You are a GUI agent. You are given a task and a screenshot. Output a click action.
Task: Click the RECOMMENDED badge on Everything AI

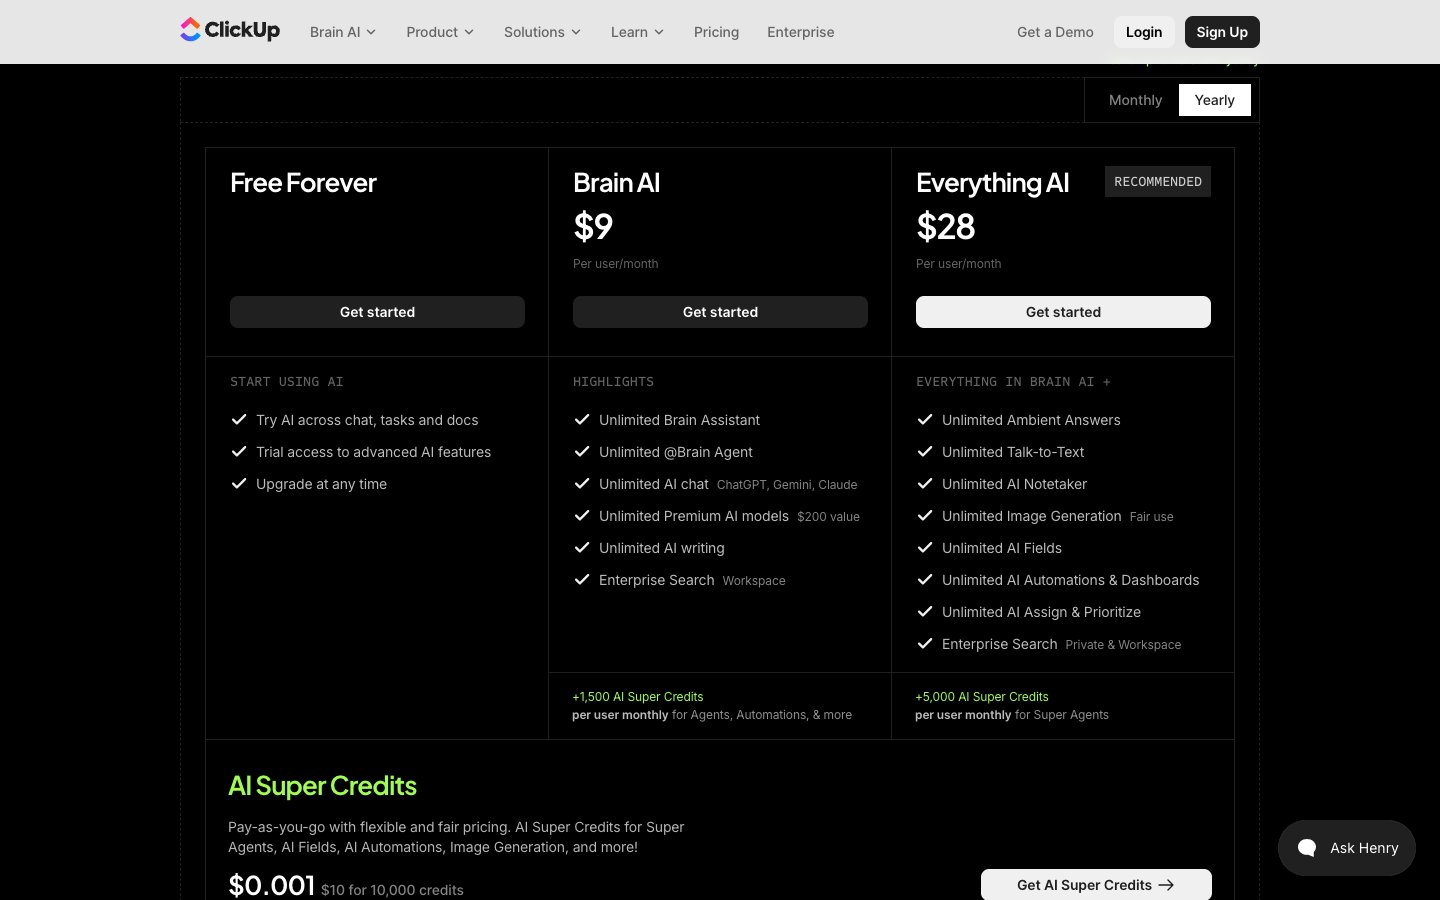[1157, 182]
